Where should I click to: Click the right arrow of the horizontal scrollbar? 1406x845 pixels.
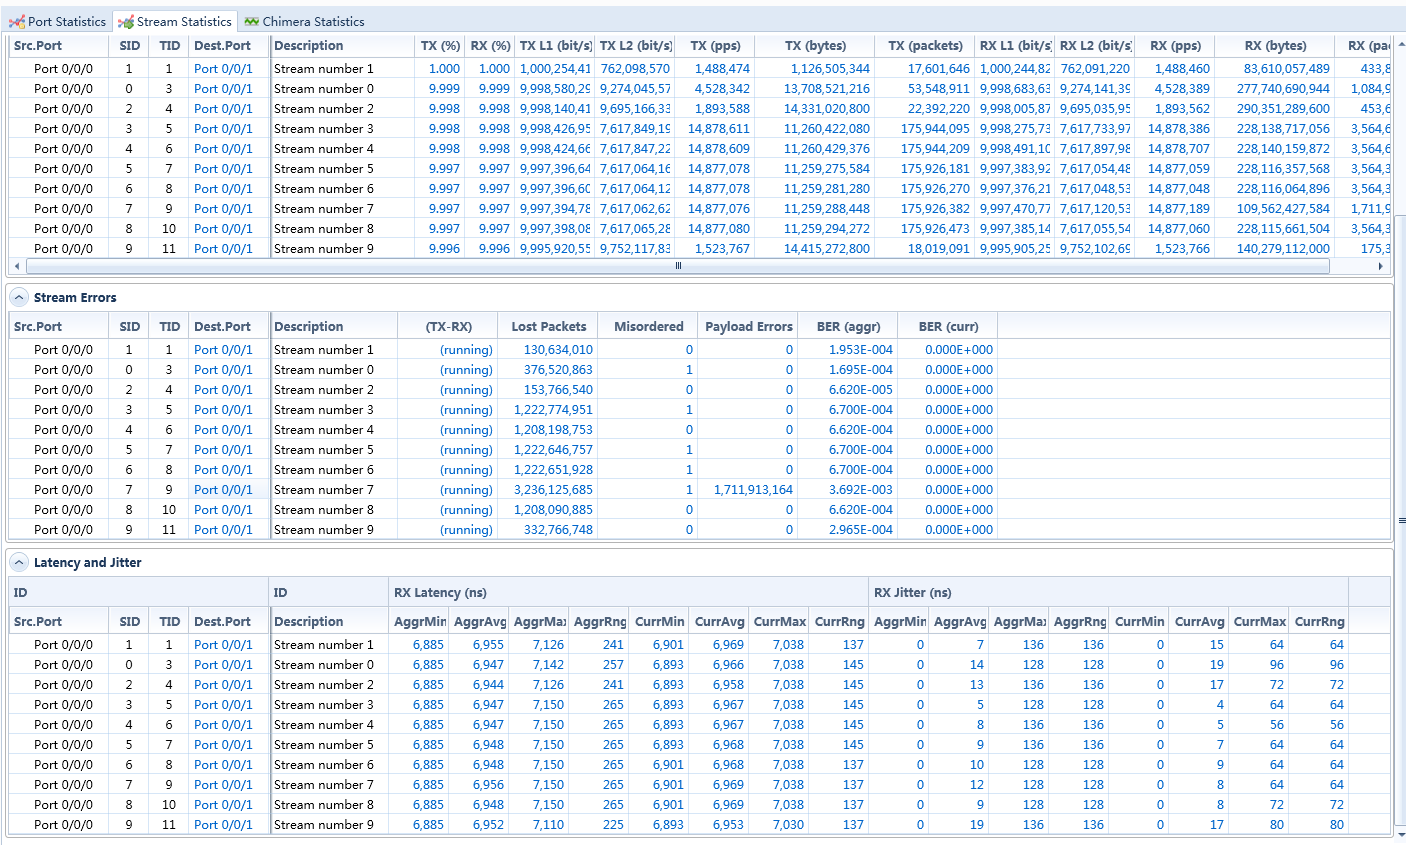(1381, 266)
